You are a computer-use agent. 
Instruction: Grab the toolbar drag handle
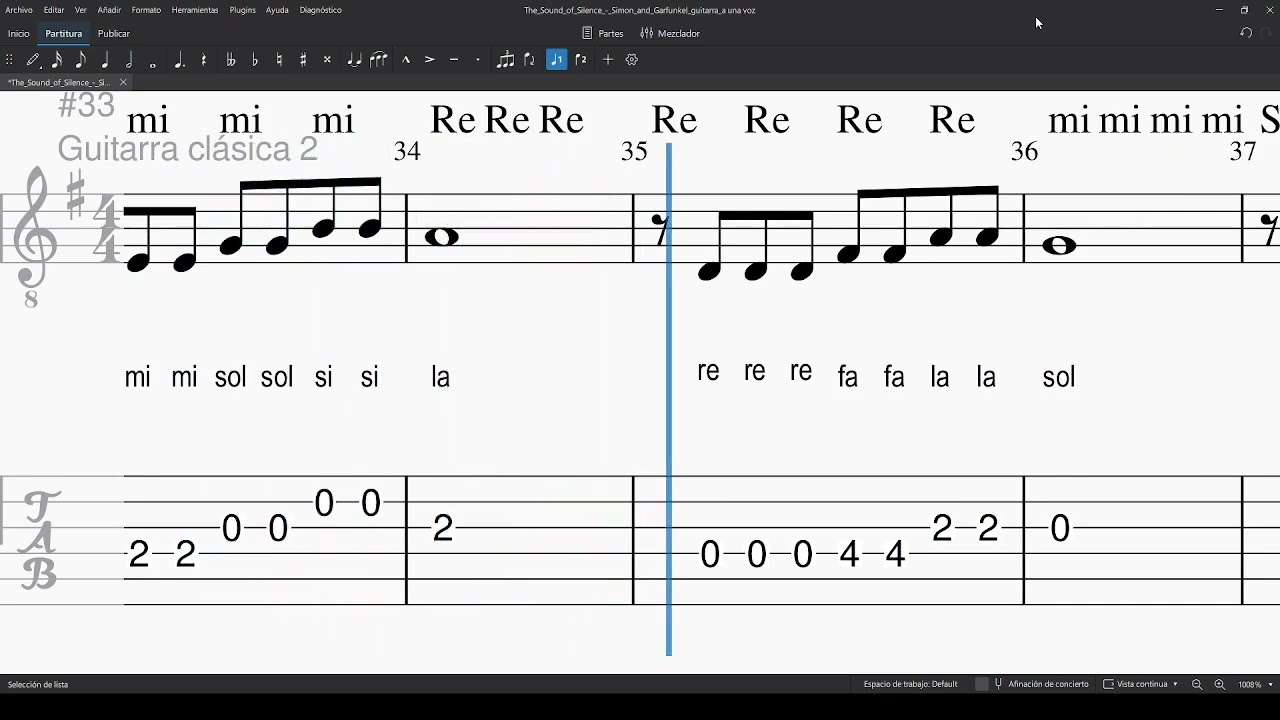click(10, 60)
